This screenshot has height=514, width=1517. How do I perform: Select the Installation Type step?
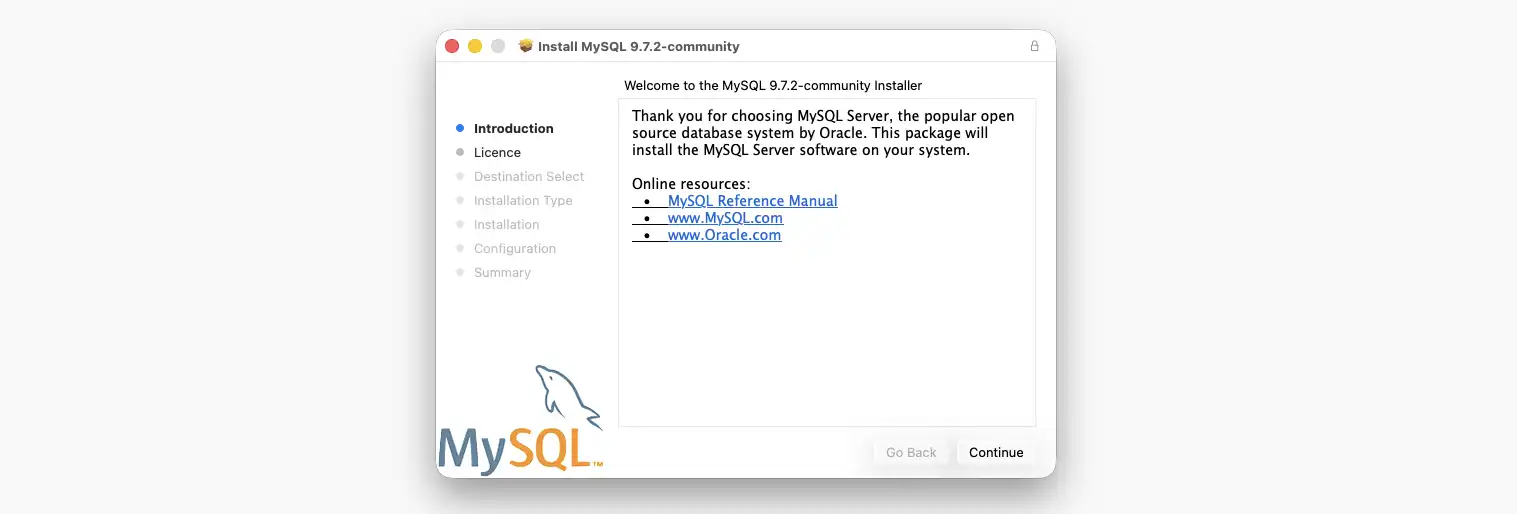point(523,200)
